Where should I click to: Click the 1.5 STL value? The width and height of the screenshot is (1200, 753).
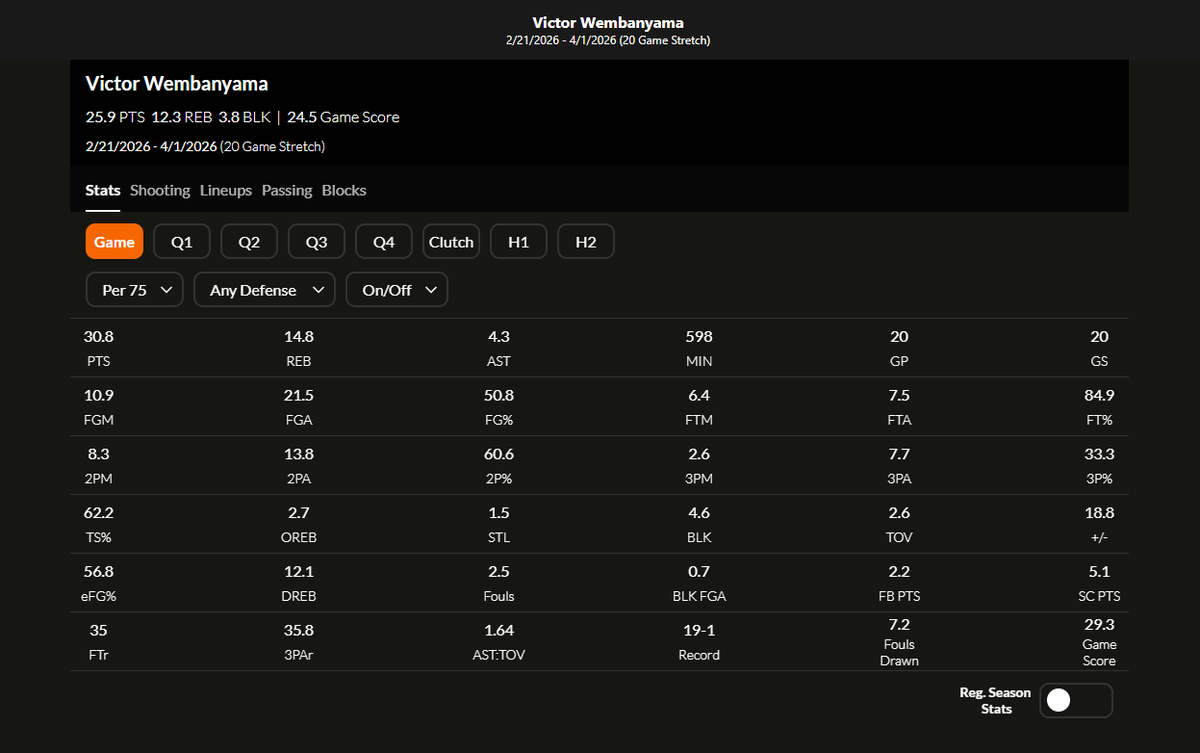point(499,513)
